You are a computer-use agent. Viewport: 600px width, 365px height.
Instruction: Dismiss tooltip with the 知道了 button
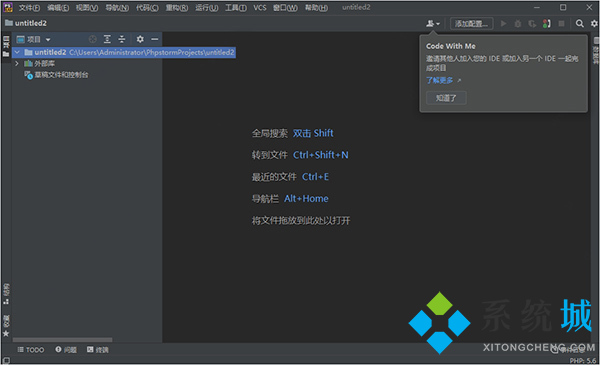point(446,98)
